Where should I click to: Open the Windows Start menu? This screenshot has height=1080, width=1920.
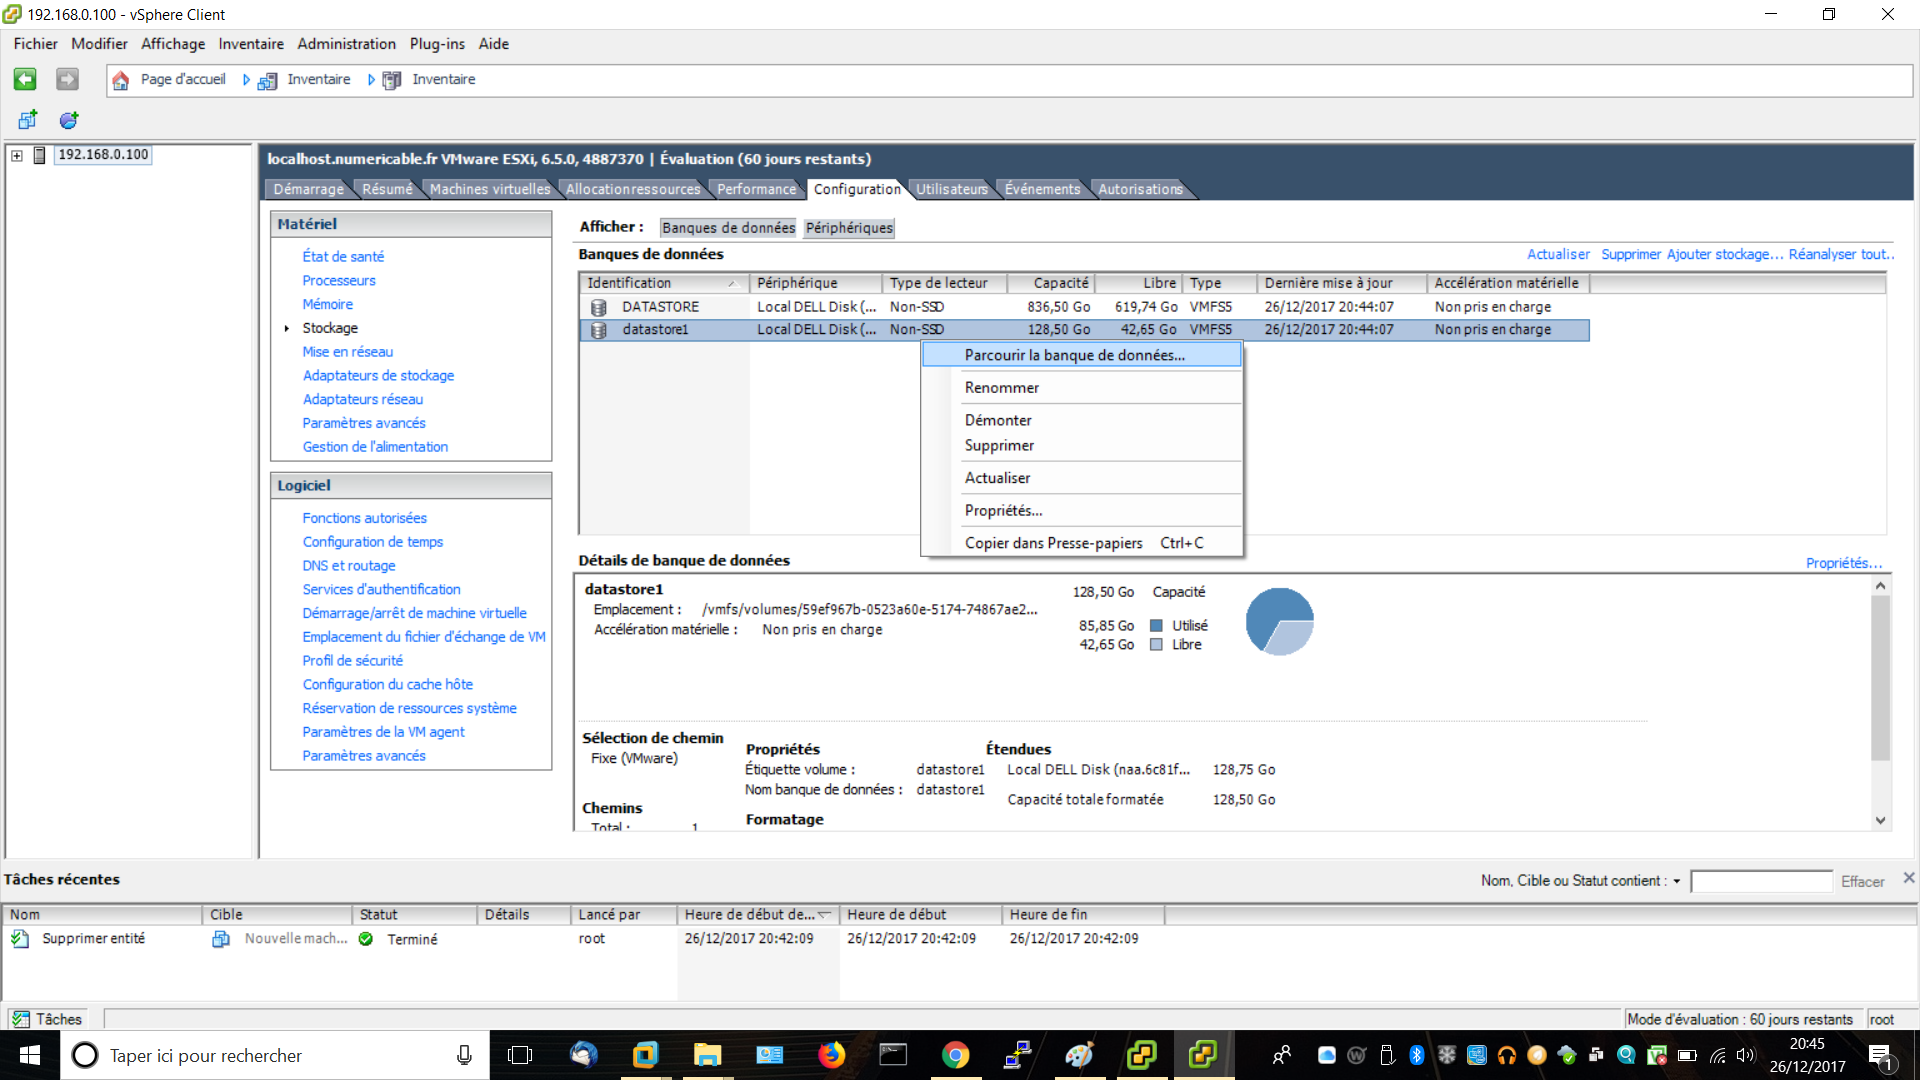tap(30, 1055)
